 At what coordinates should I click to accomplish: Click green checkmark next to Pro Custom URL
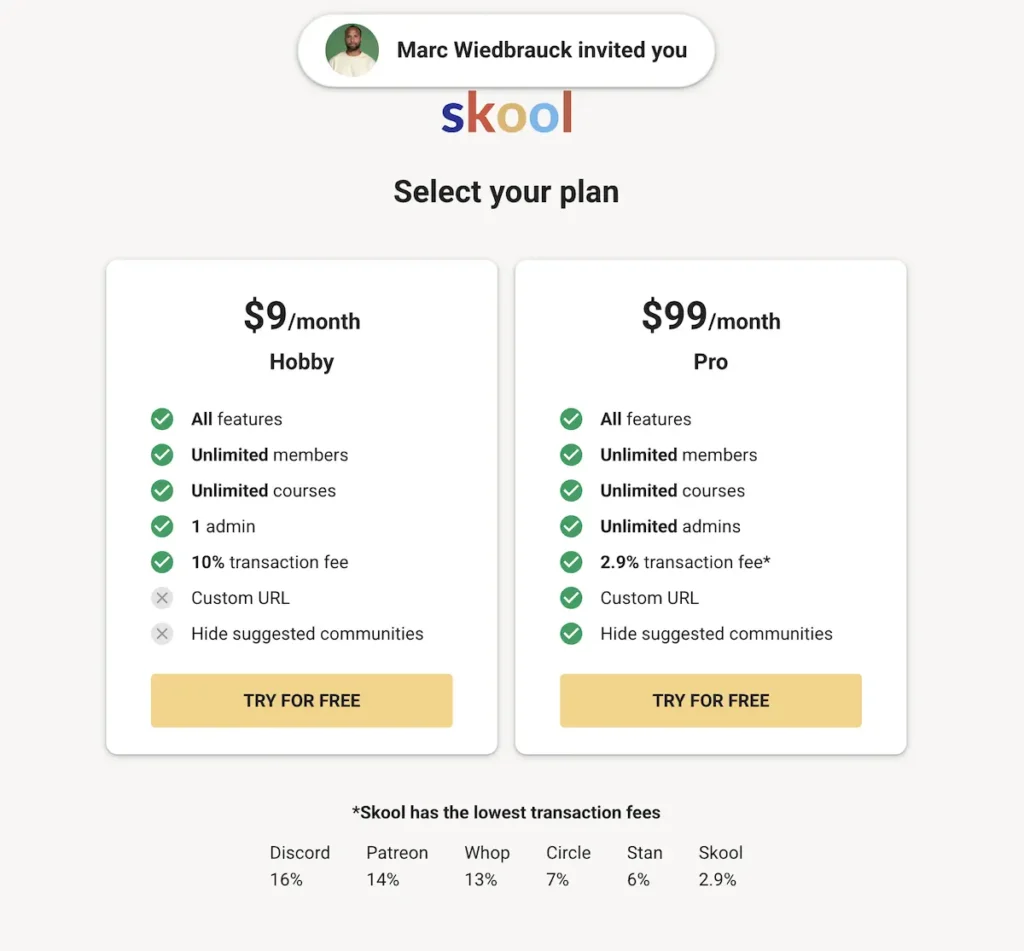point(571,598)
